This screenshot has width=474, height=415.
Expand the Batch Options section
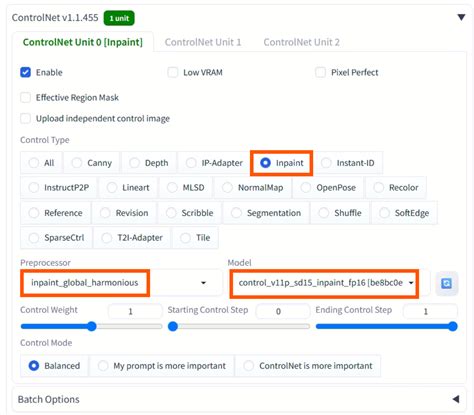click(x=456, y=399)
